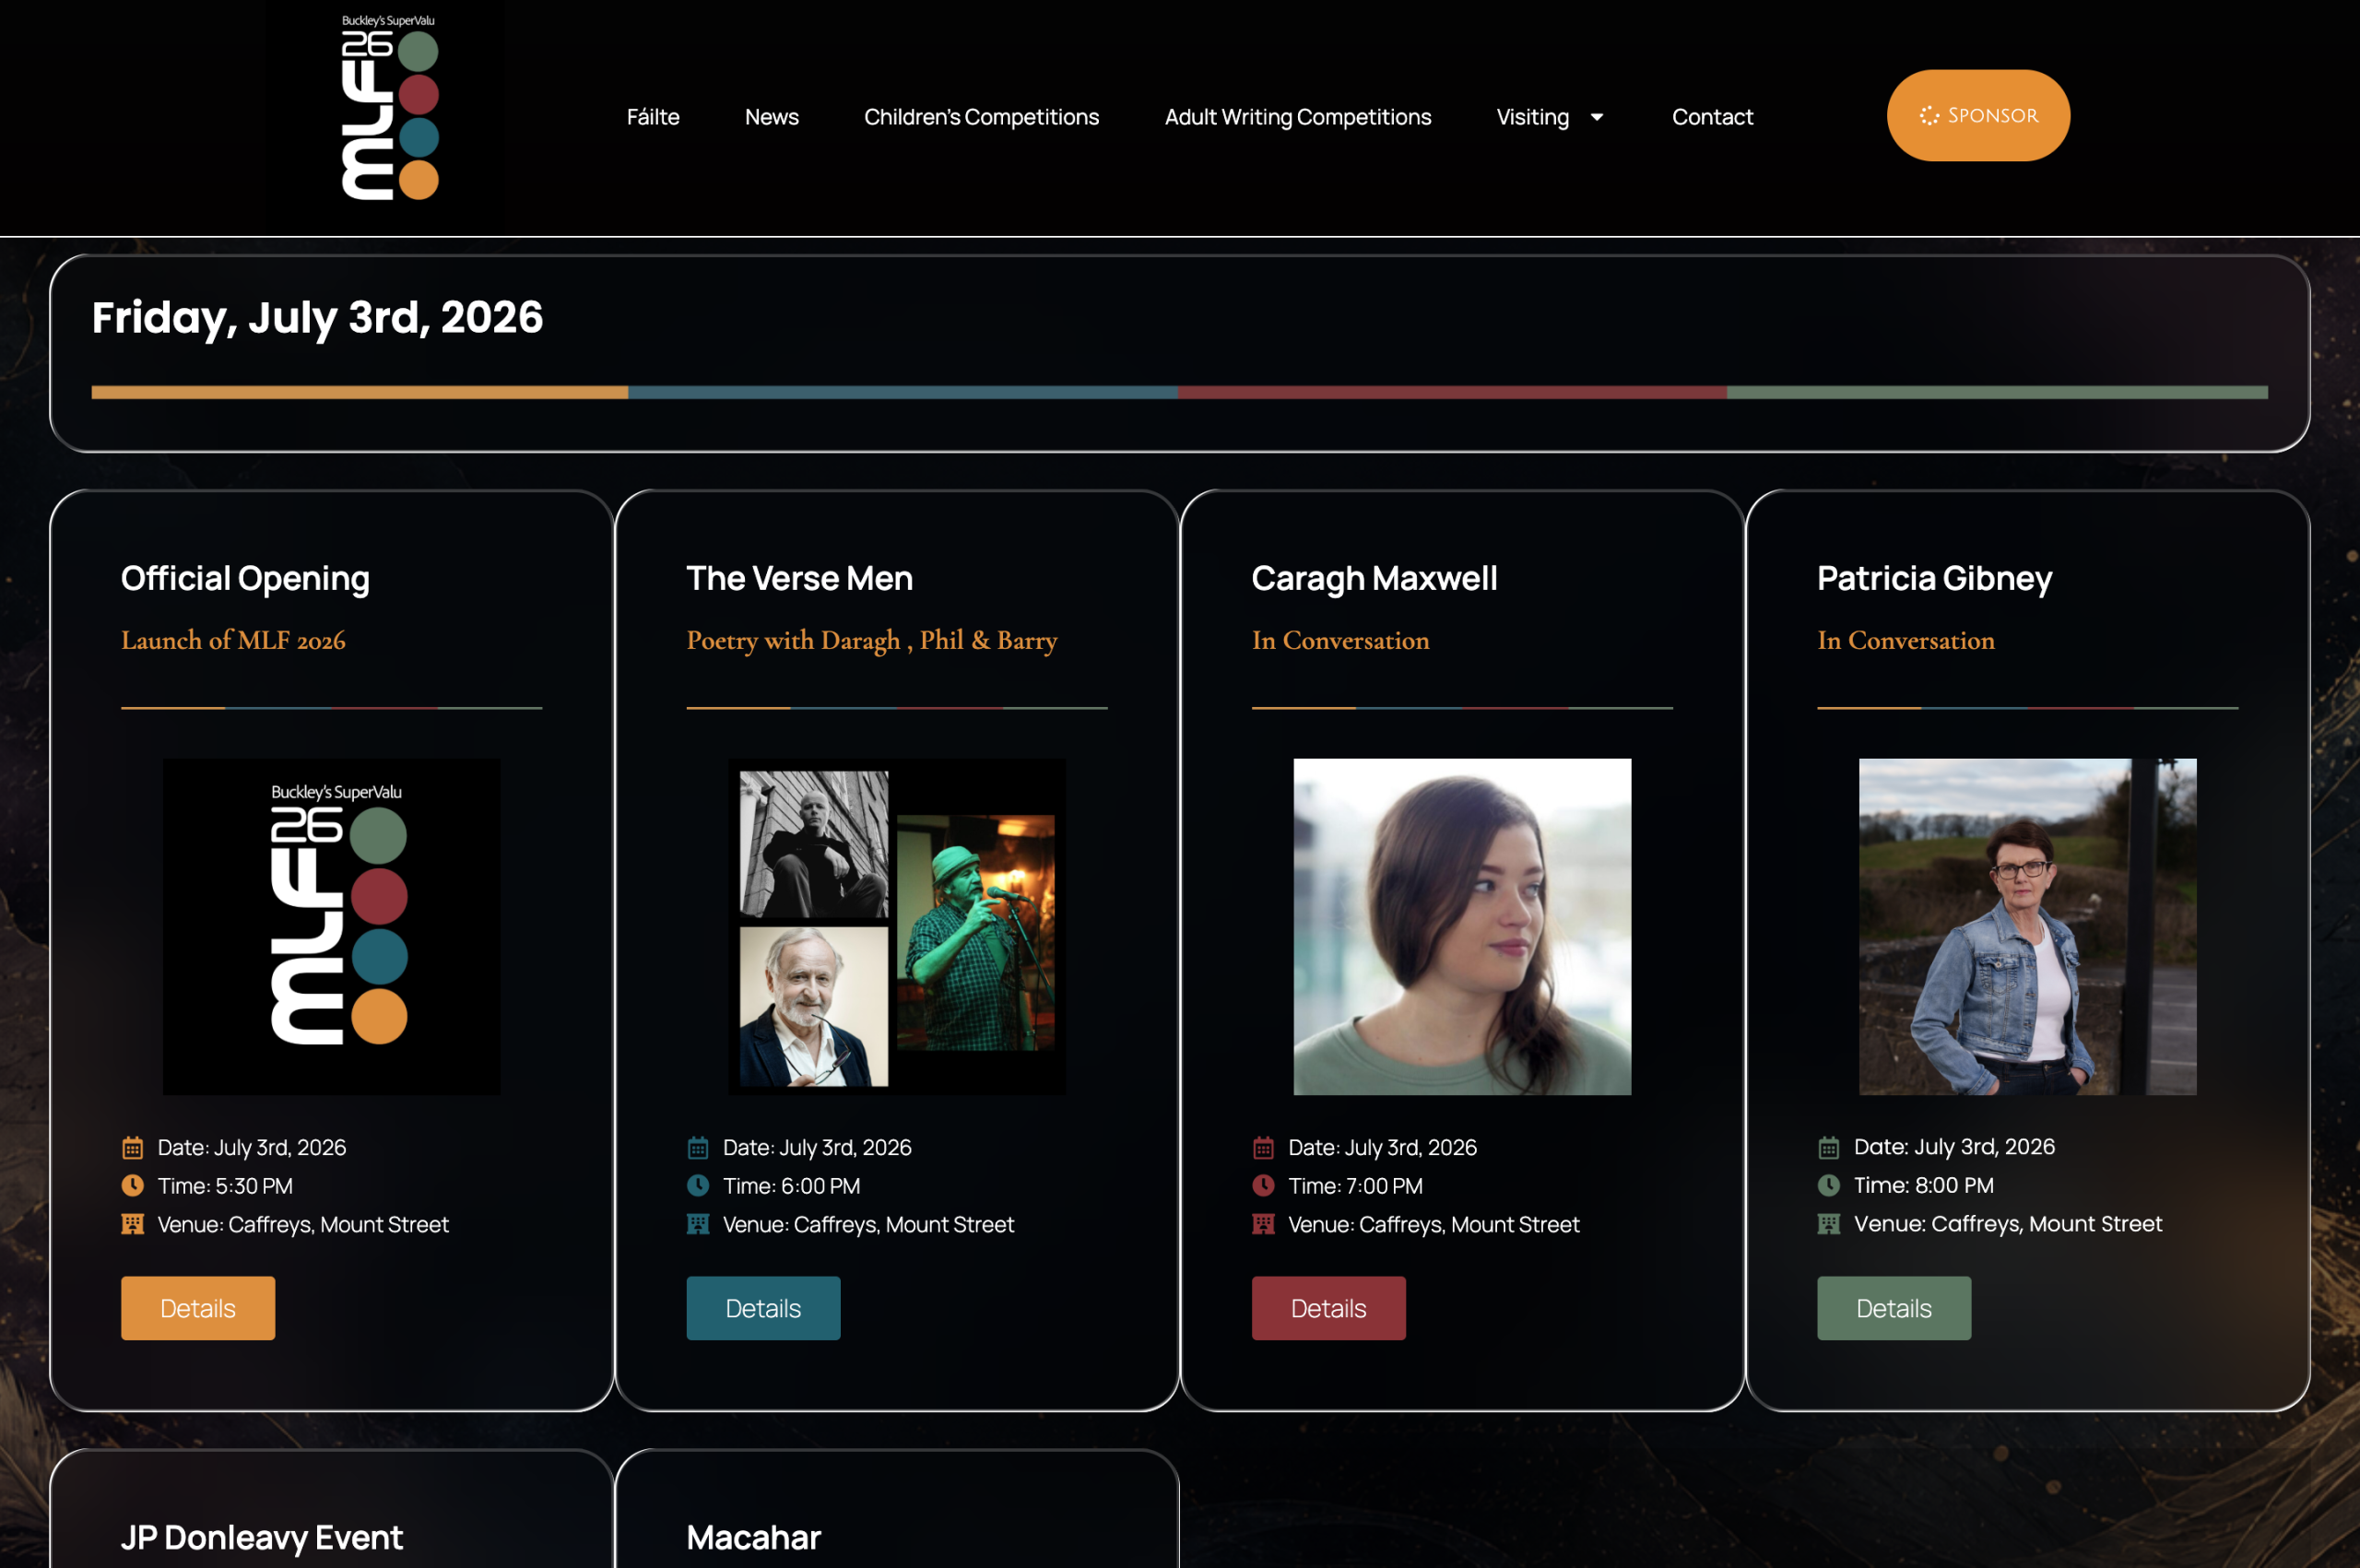Open Details for Caragh Maxwell
2360x1568 pixels.
(1328, 1308)
